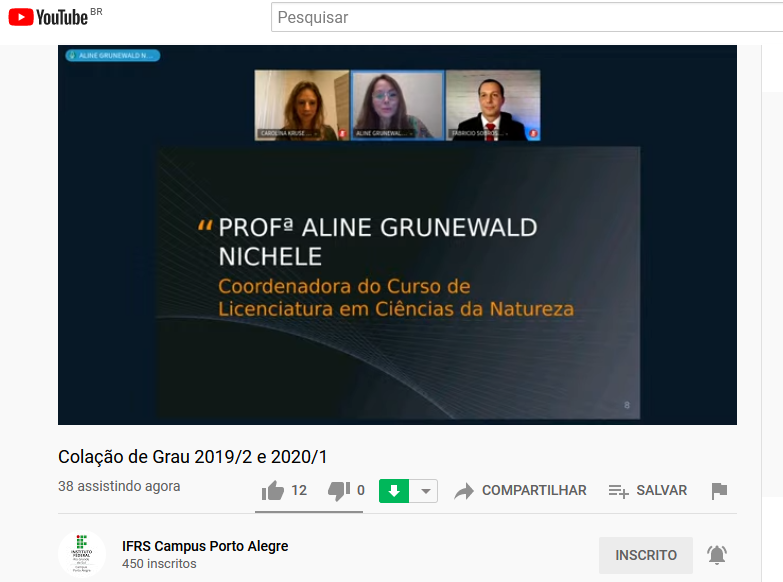Click the video title Colação de Grau

pyautogui.click(x=193, y=457)
